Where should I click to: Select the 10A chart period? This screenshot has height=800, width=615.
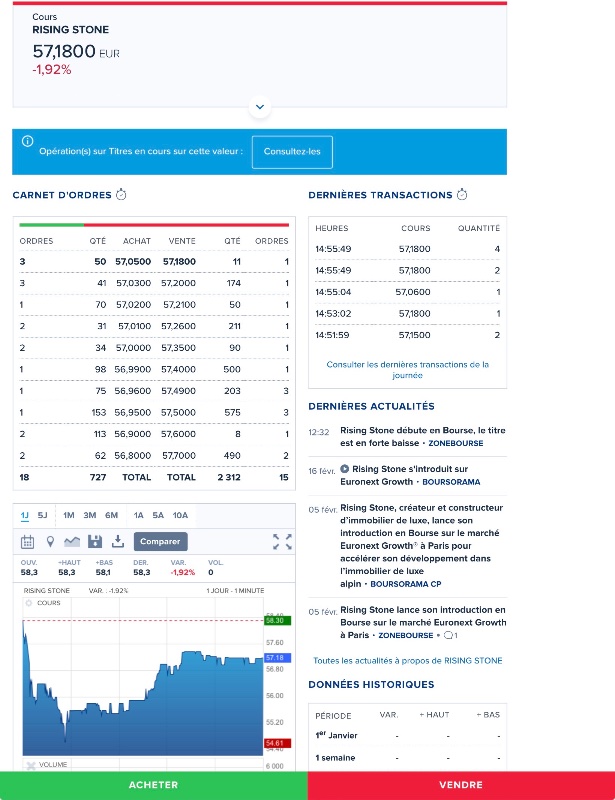coord(180,515)
